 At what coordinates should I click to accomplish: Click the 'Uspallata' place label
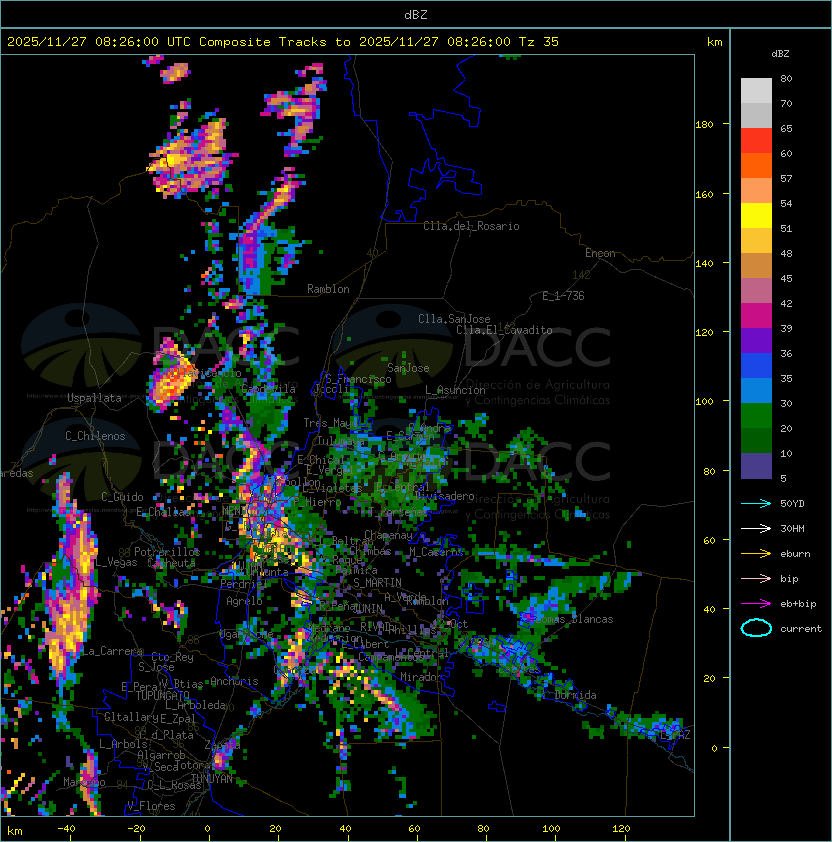click(x=94, y=398)
